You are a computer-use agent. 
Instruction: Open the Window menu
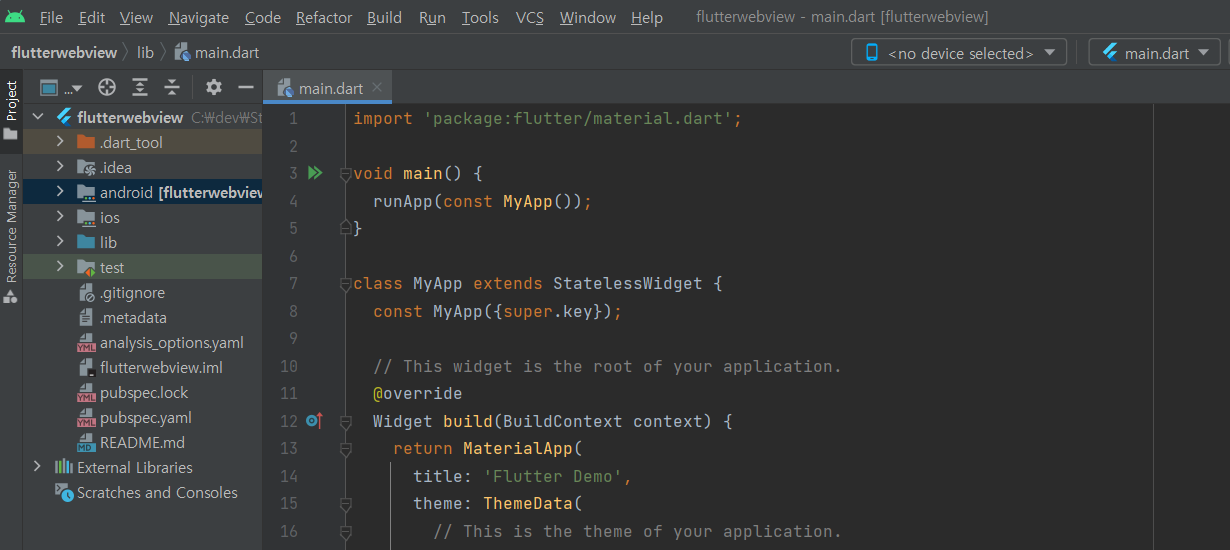coord(588,18)
